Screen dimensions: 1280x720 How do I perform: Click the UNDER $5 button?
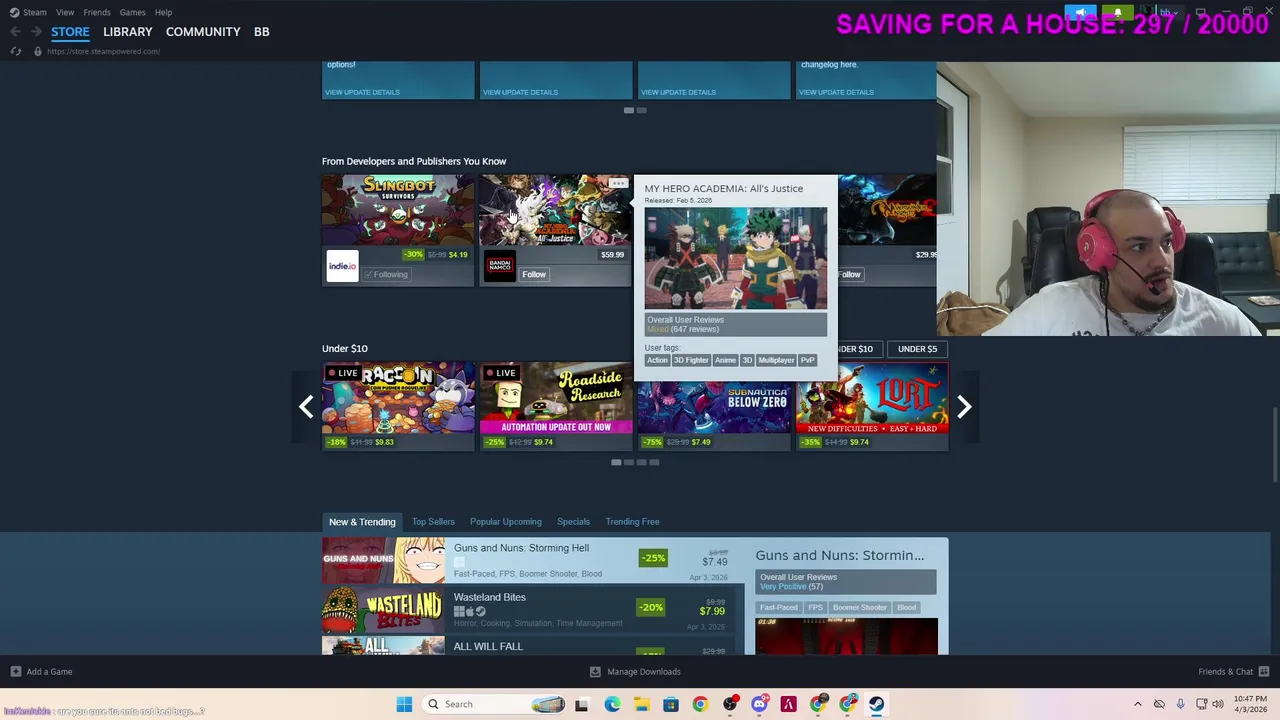coord(917,349)
